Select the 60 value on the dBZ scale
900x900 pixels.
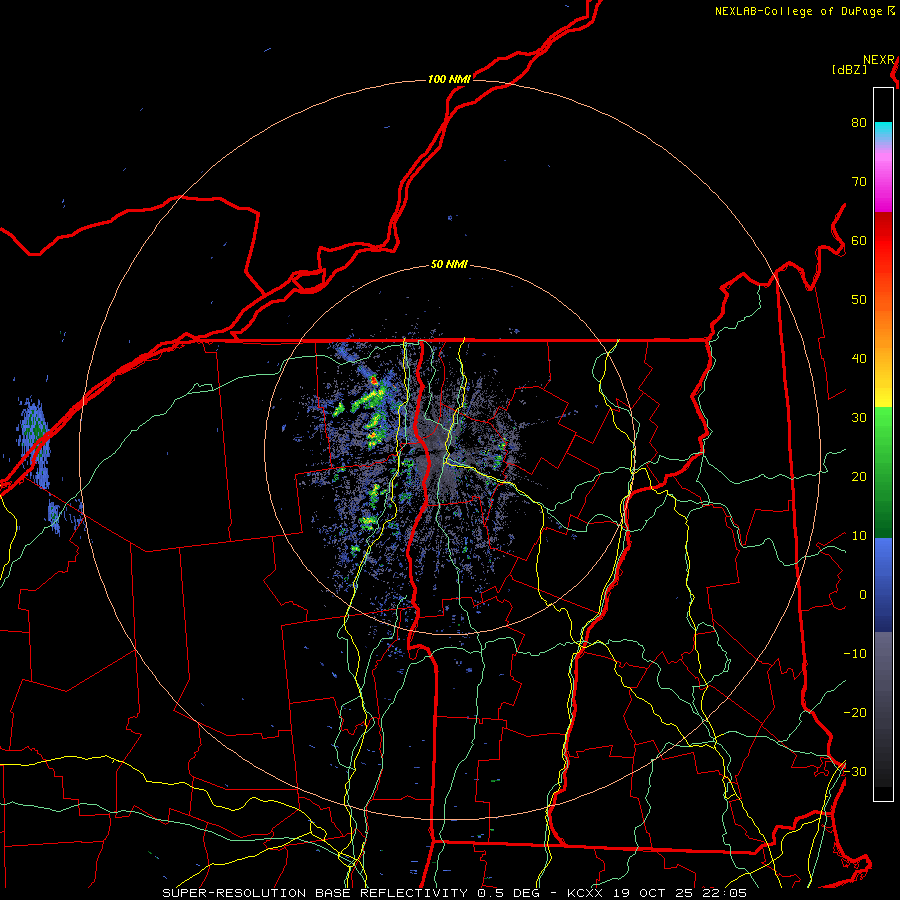(859, 241)
